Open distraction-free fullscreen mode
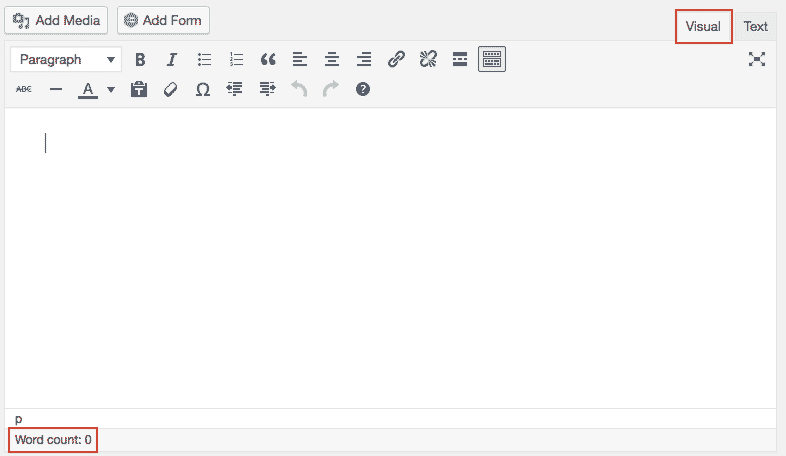 (x=757, y=59)
